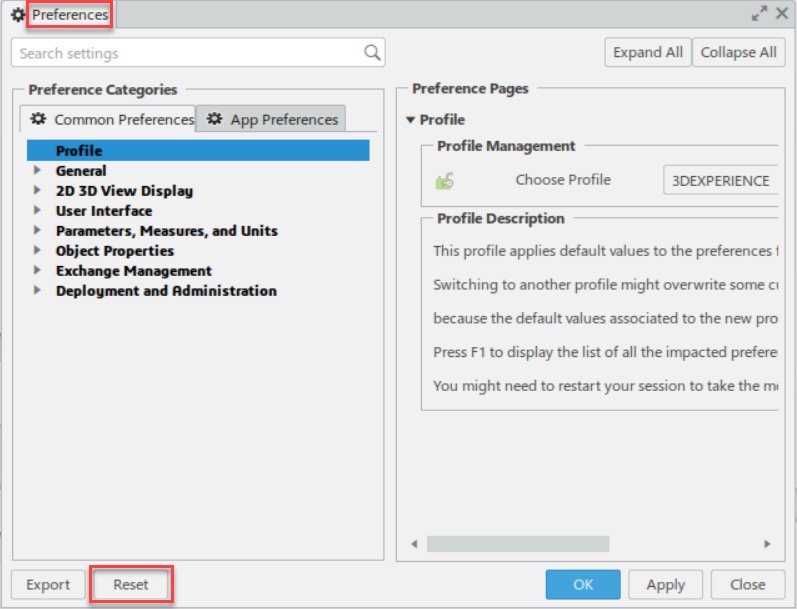Click the Collapse All button
Viewport: 797px width, 609px height.
738,53
